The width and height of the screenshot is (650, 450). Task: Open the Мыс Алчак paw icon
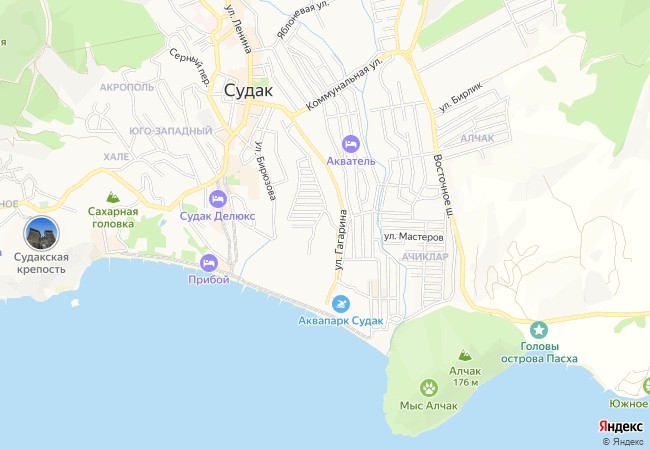point(429,388)
